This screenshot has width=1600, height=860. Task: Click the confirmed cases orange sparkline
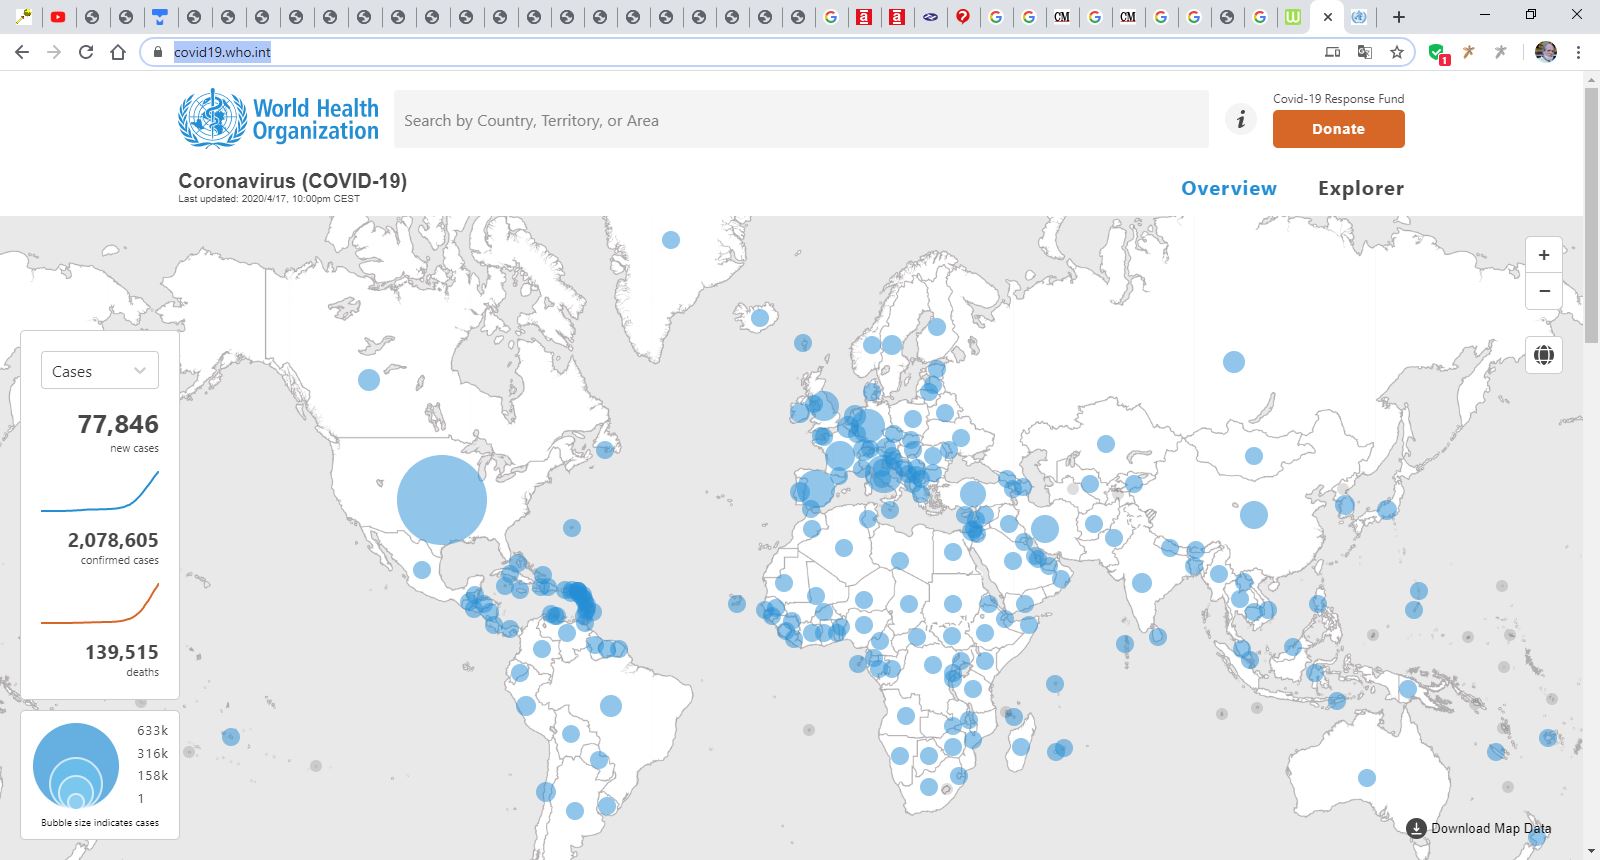pyautogui.click(x=100, y=603)
